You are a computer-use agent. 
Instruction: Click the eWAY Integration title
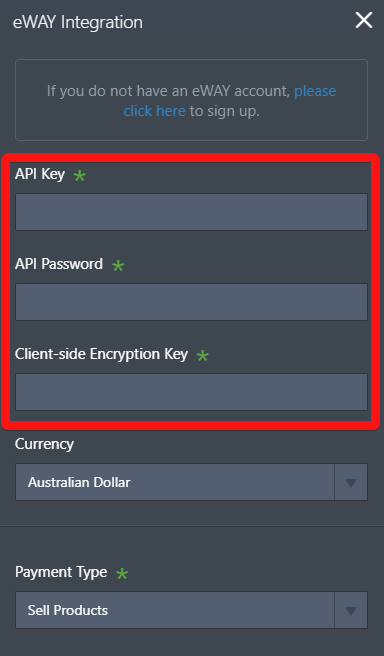coord(78,22)
